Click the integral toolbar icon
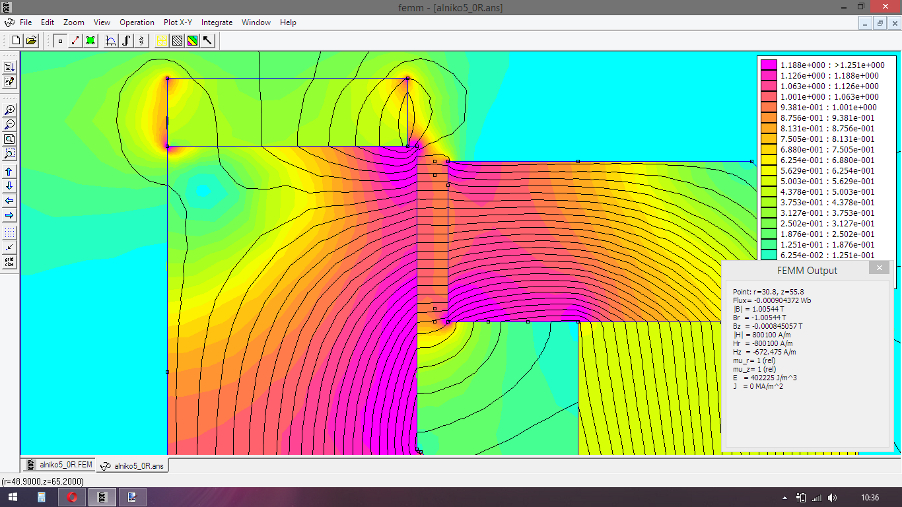This screenshot has height=507, width=902. tap(126, 41)
